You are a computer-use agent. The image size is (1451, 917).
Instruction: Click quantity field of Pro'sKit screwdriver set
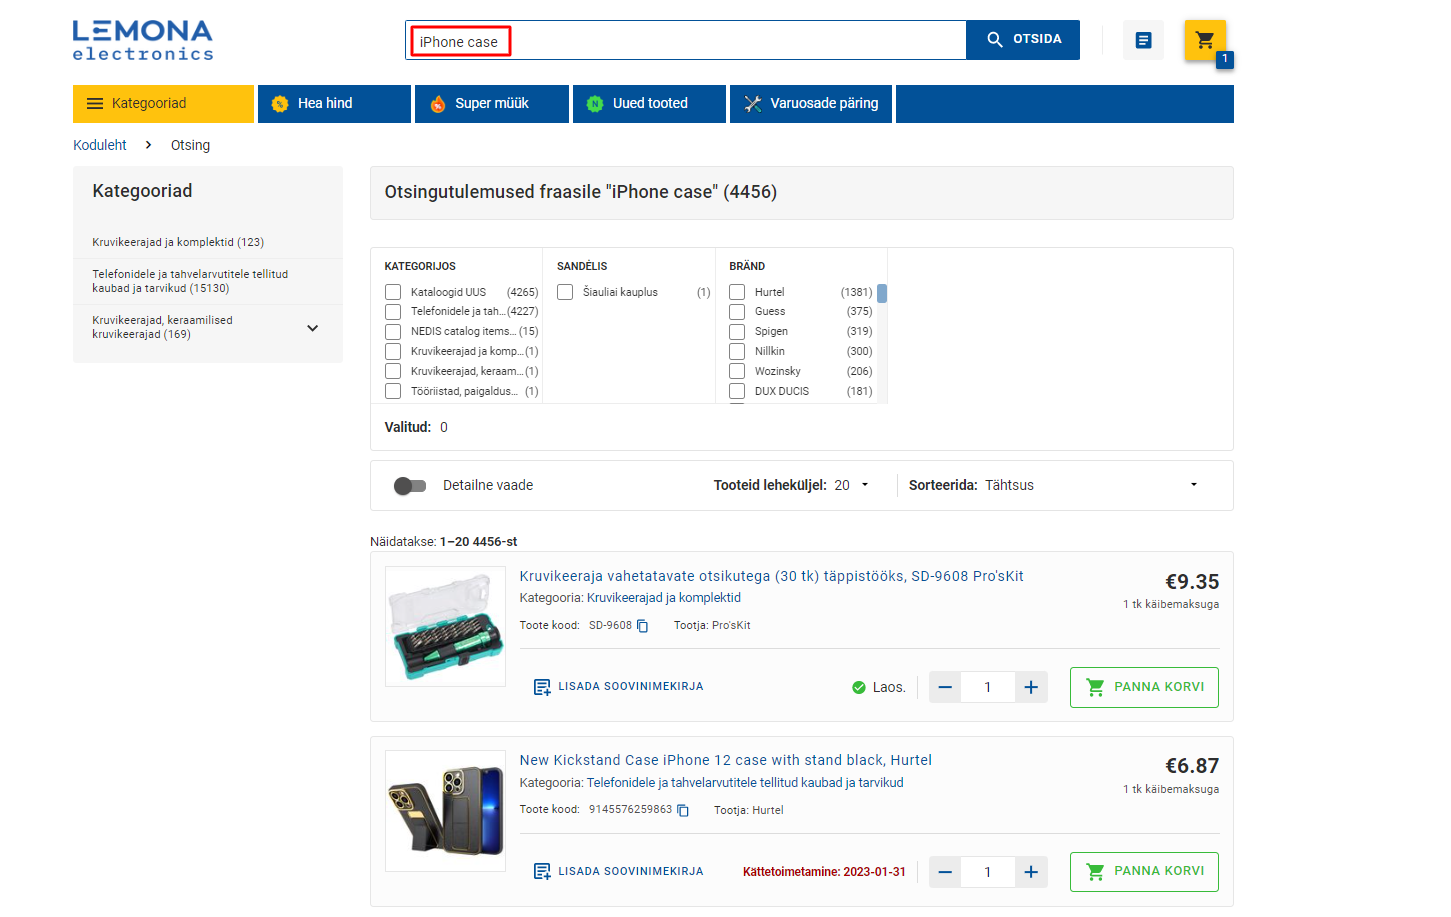988,687
